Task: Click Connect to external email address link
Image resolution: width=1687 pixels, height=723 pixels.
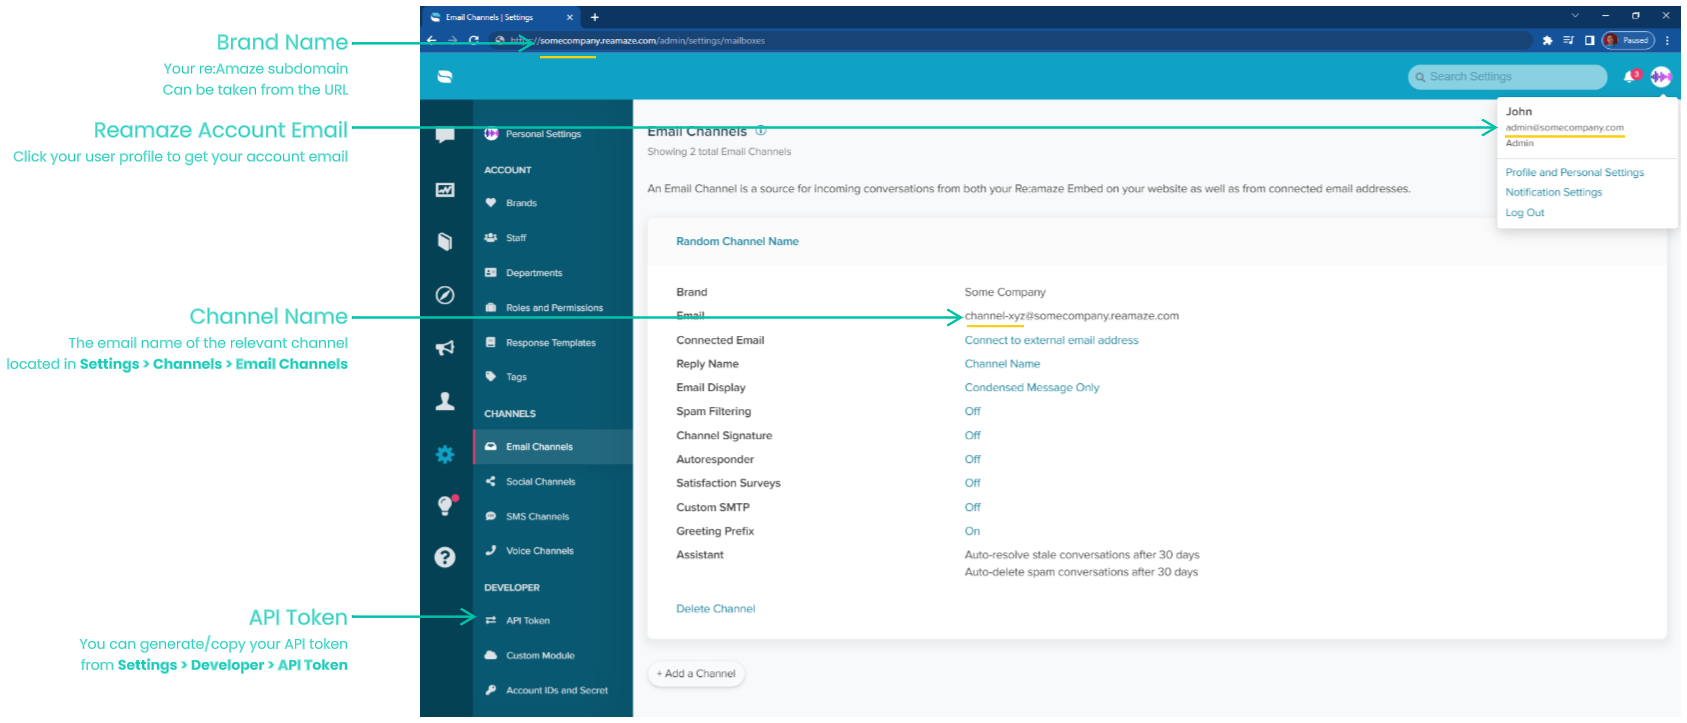Action: [1051, 340]
